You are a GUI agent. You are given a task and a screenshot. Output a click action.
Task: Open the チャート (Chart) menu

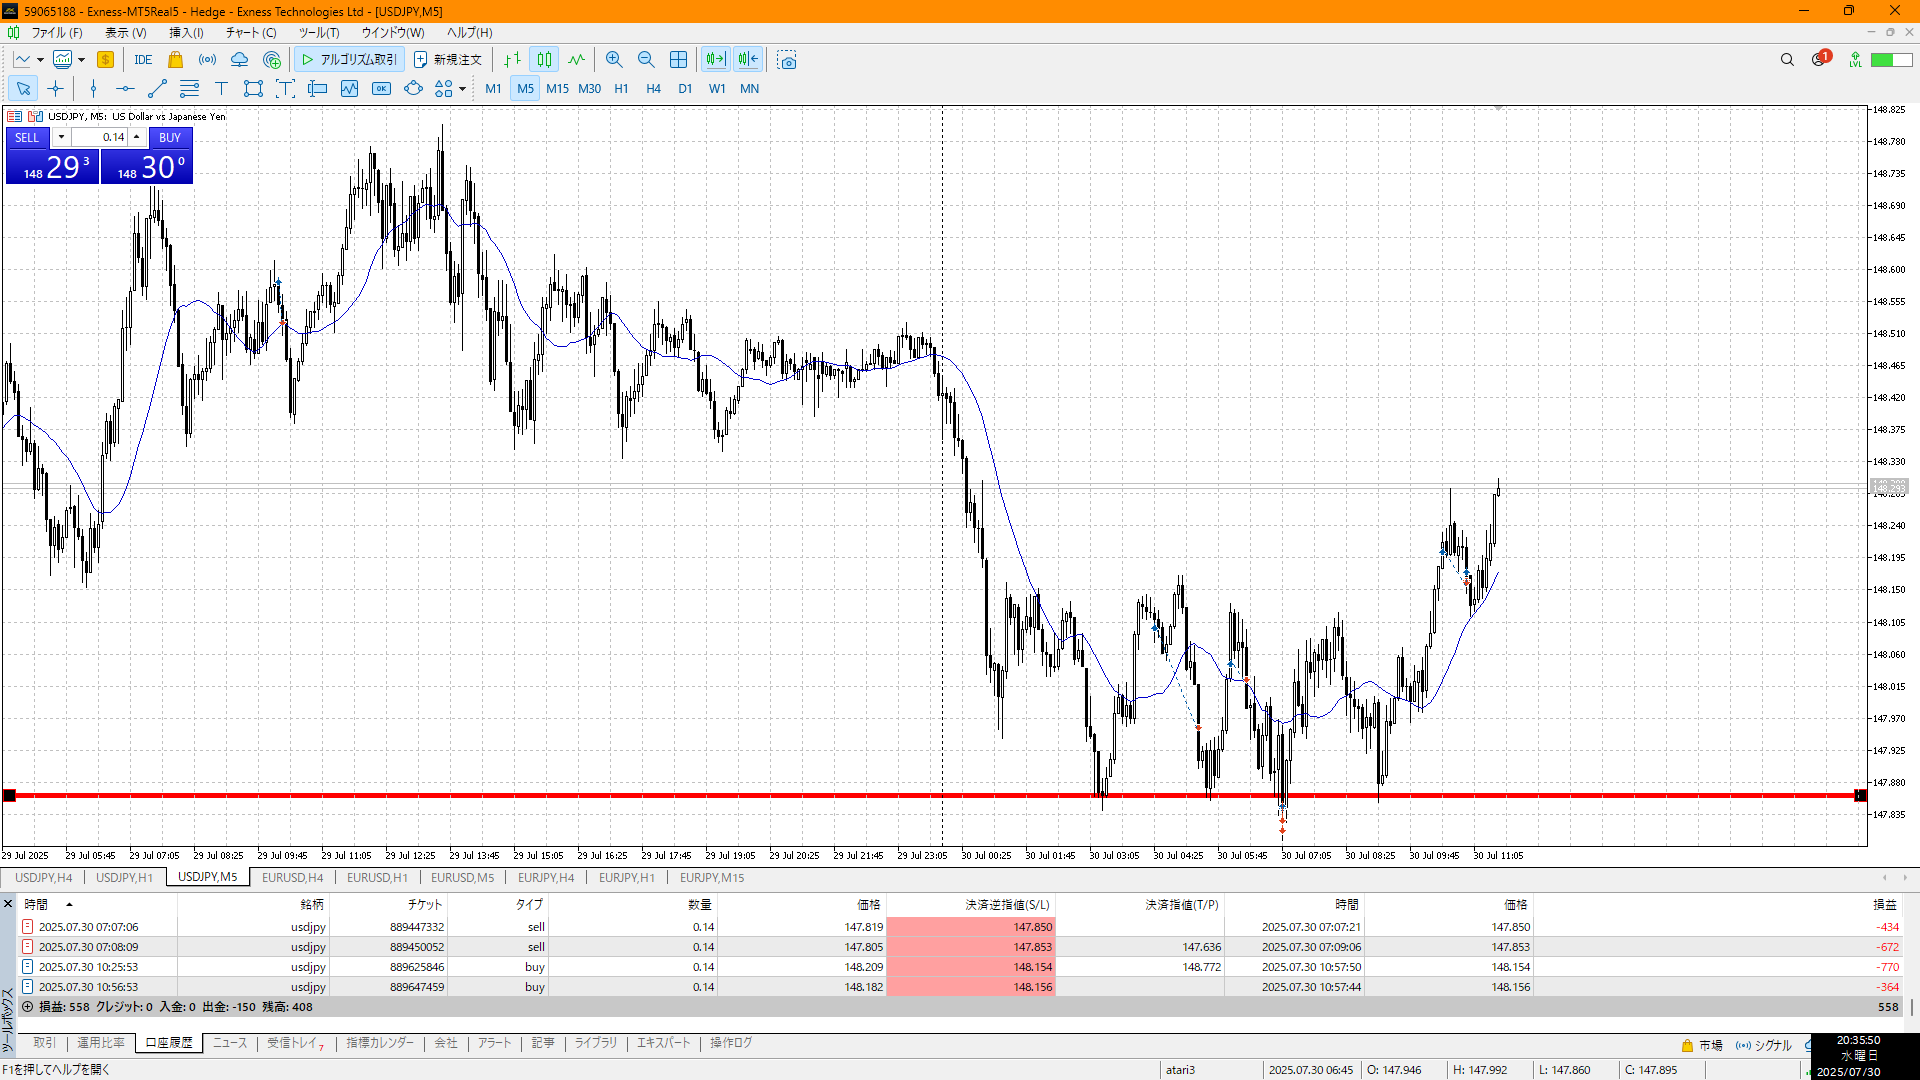click(251, 33)
